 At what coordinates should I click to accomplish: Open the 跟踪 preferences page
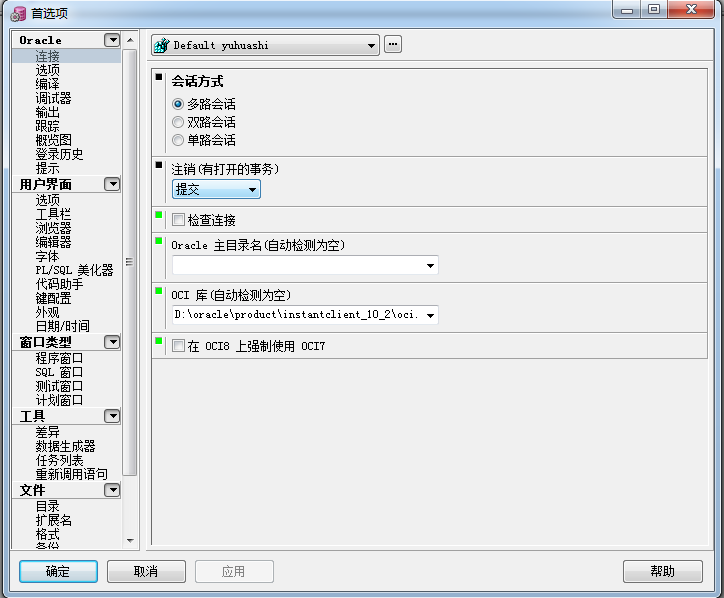pos(48,126)
